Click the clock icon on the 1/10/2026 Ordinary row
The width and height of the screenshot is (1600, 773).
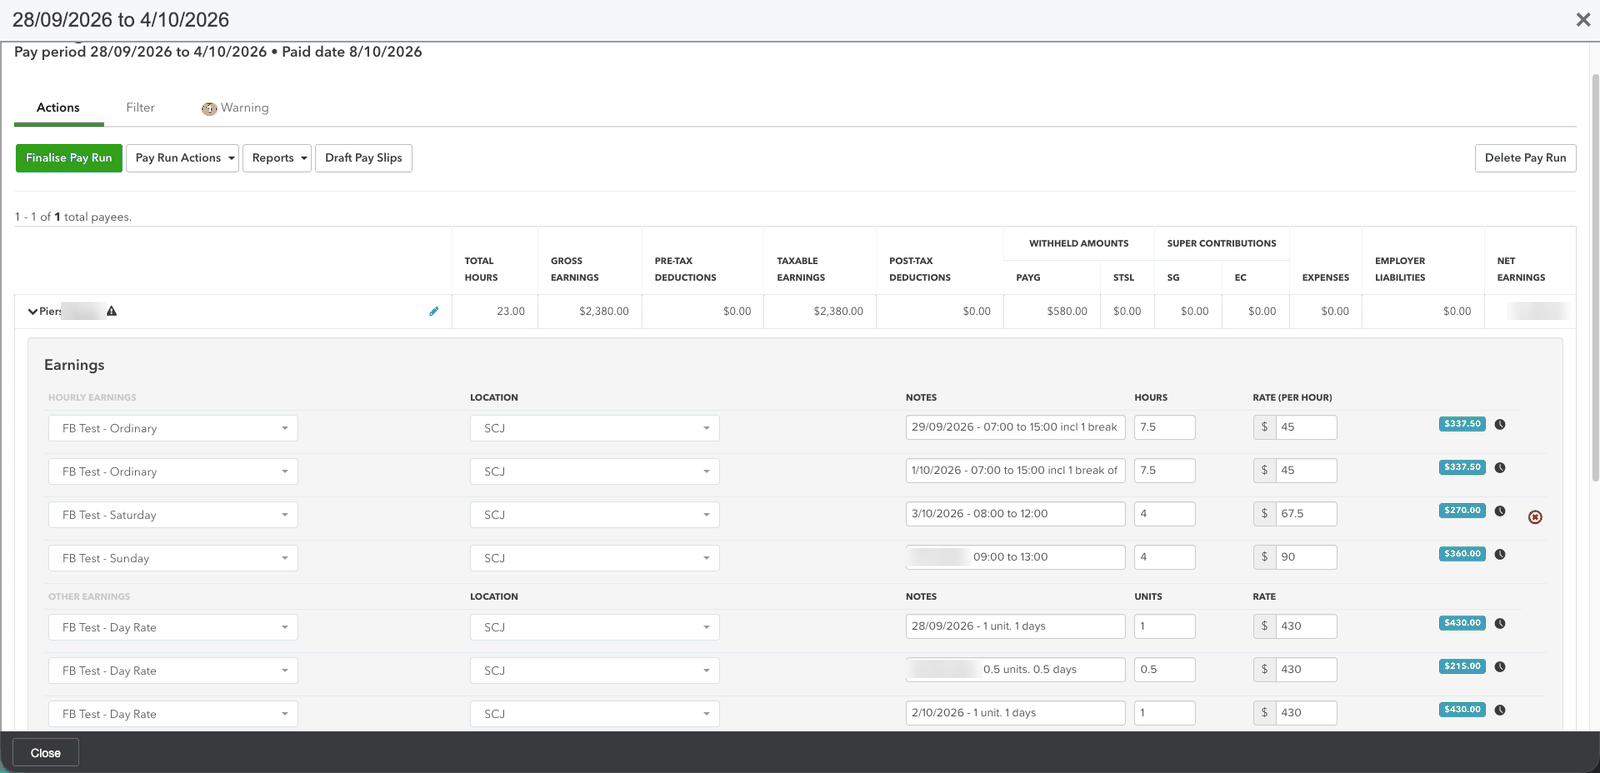[1500, 467]
